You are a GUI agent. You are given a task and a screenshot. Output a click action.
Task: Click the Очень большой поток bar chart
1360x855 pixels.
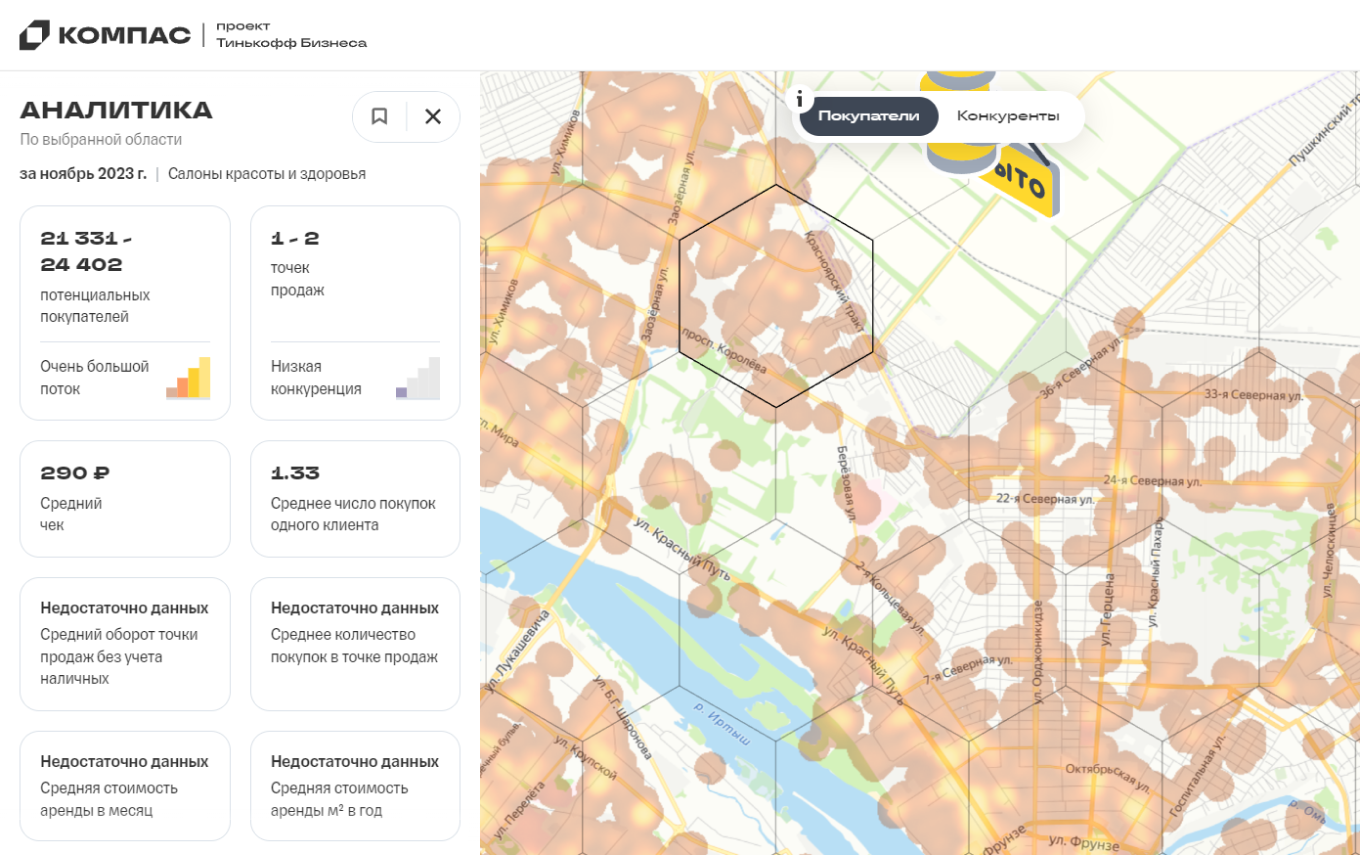188,378
